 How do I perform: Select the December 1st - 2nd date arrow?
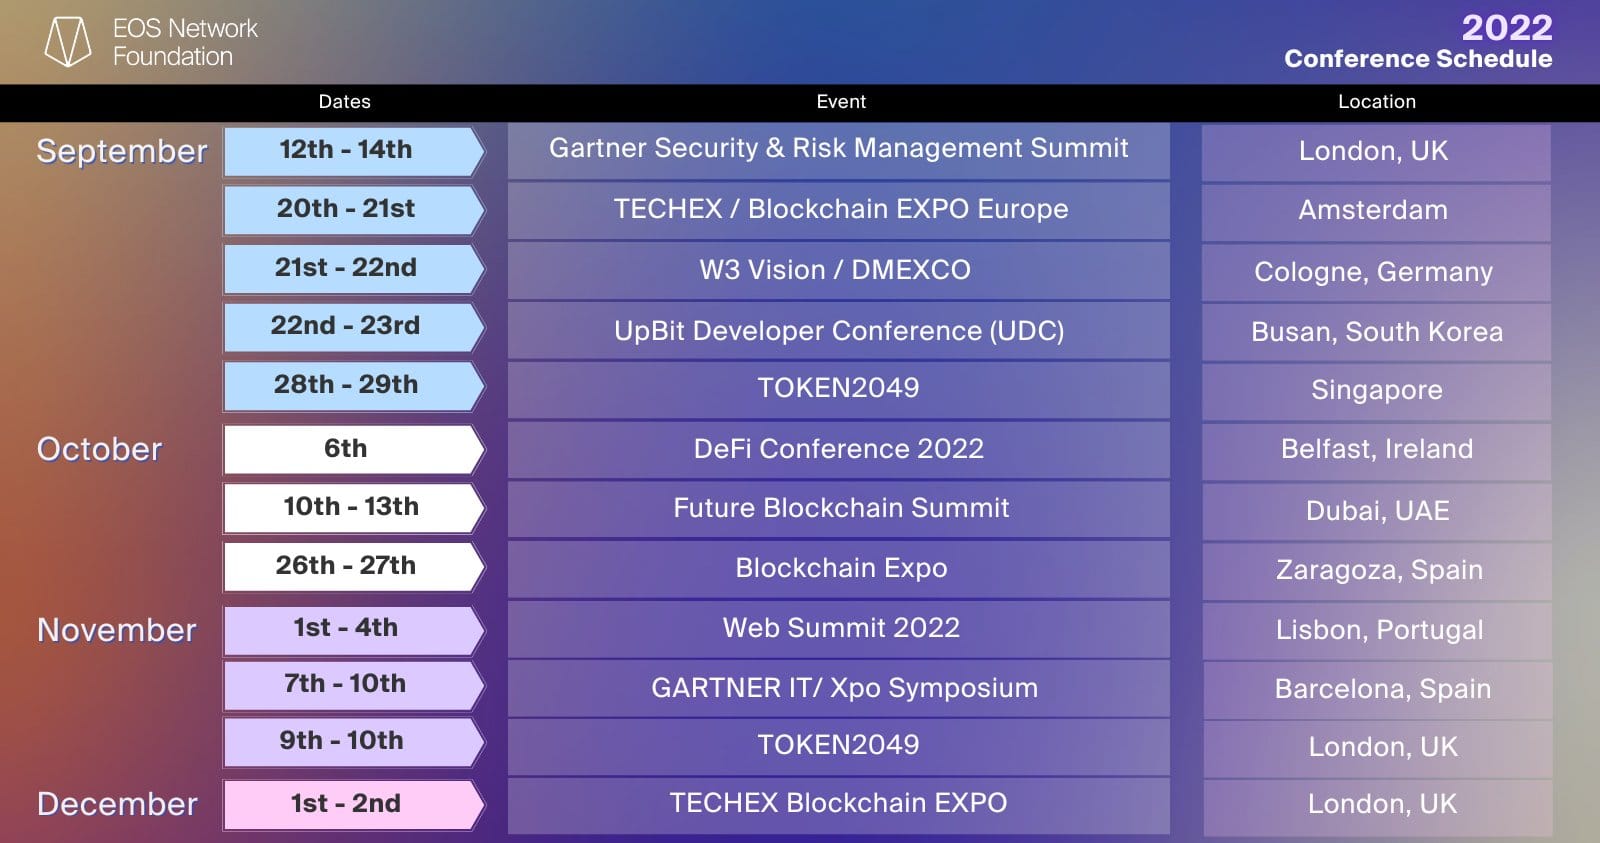(x=354, y=805)
